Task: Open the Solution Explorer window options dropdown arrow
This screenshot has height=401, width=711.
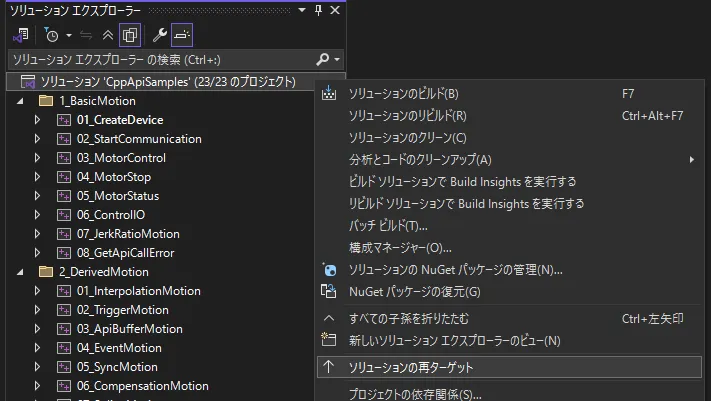Action: coord(301,10)
